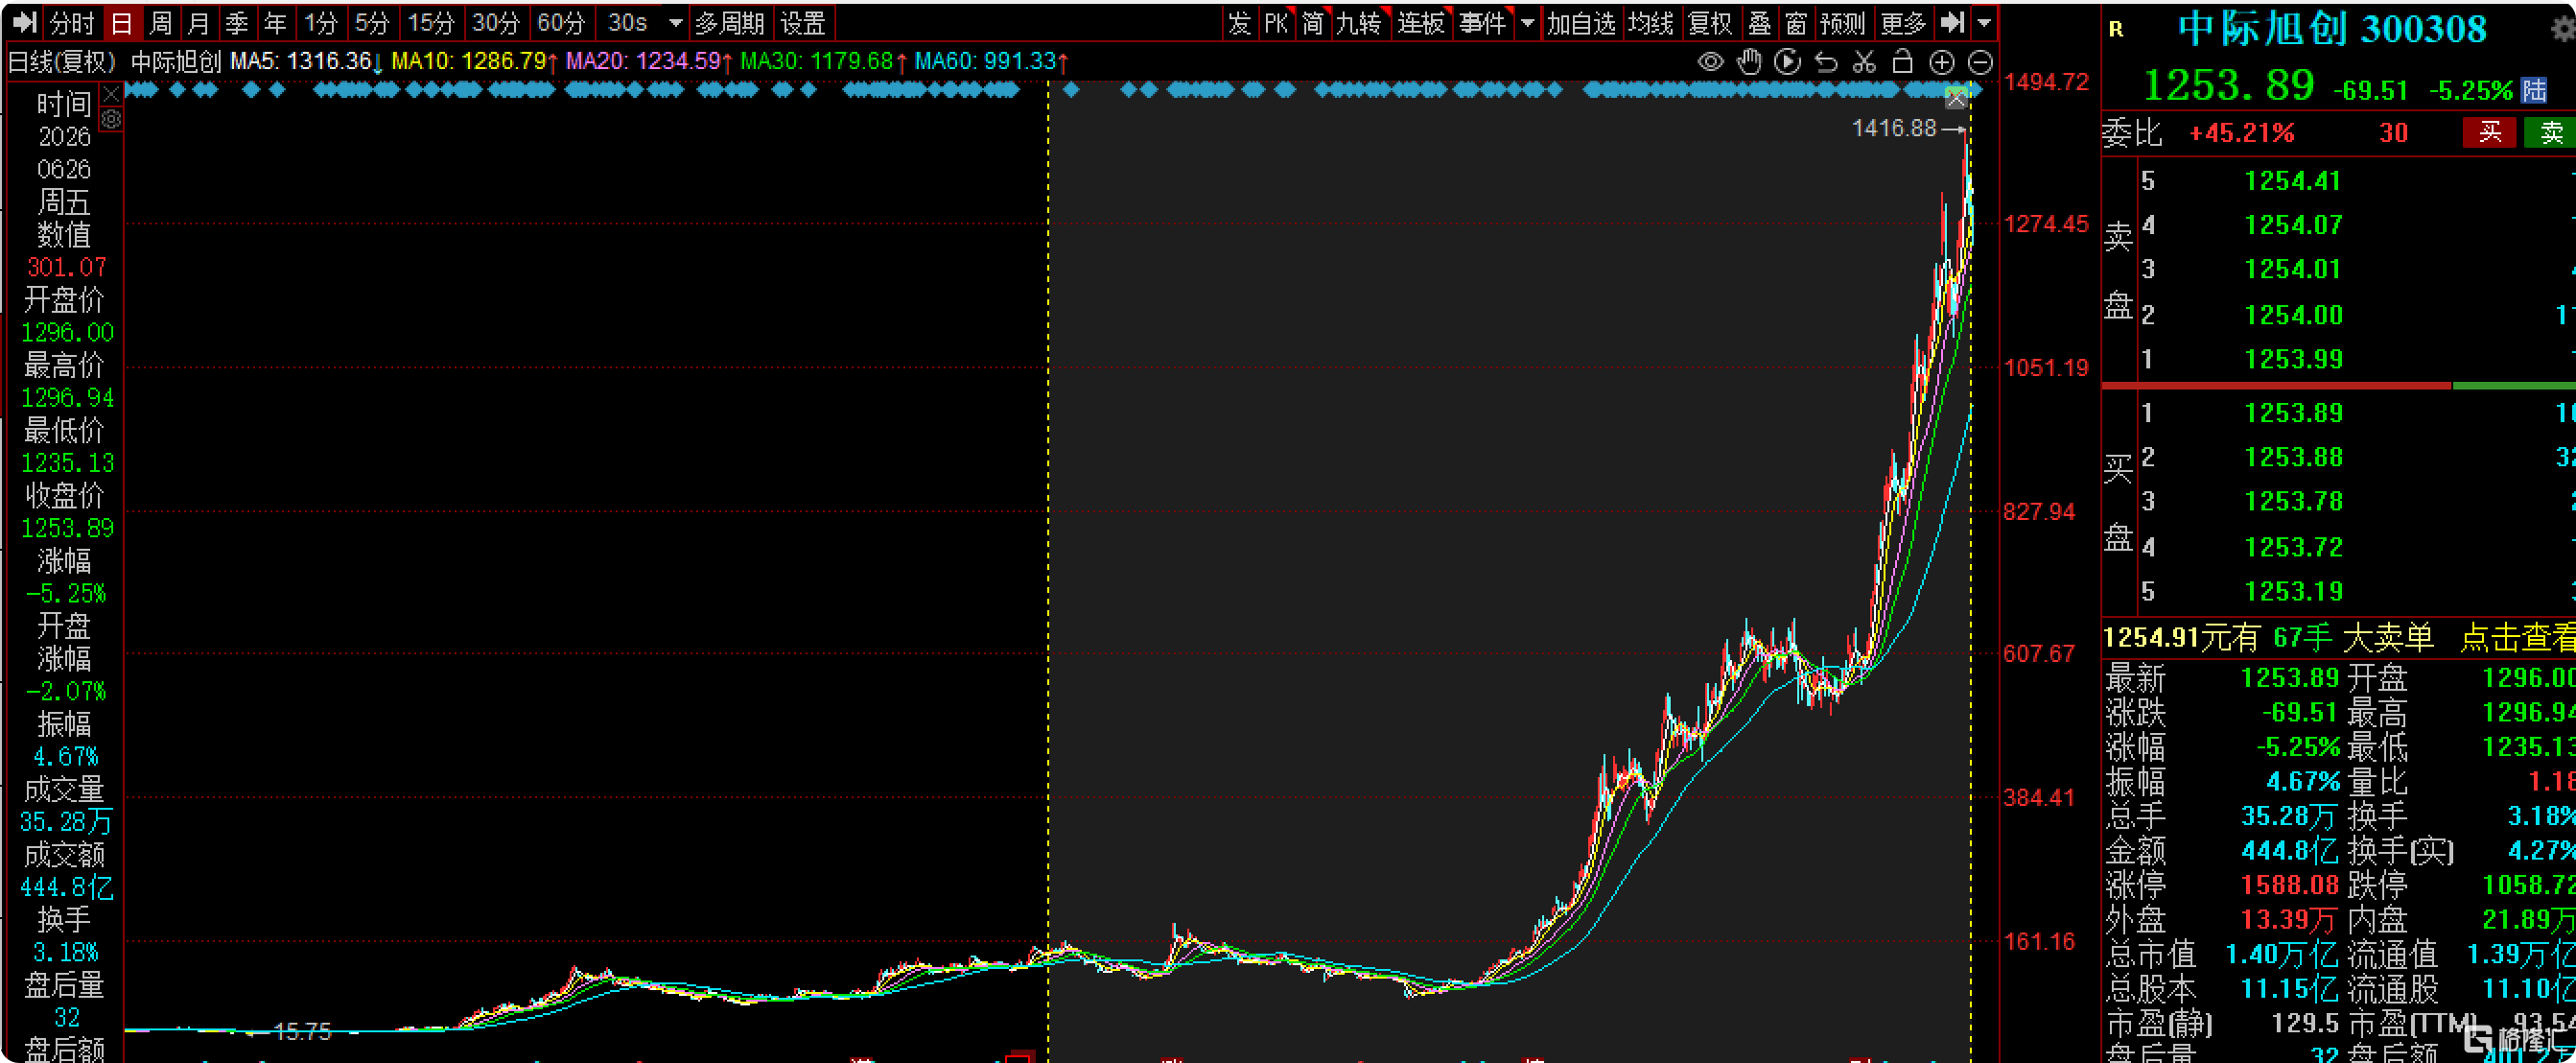Toggle the eye visibility icon above chart

(1710, 62)
